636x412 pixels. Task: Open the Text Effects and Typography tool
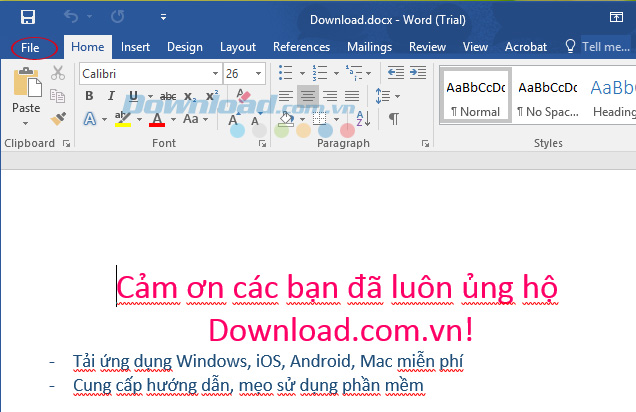point(90,119)
